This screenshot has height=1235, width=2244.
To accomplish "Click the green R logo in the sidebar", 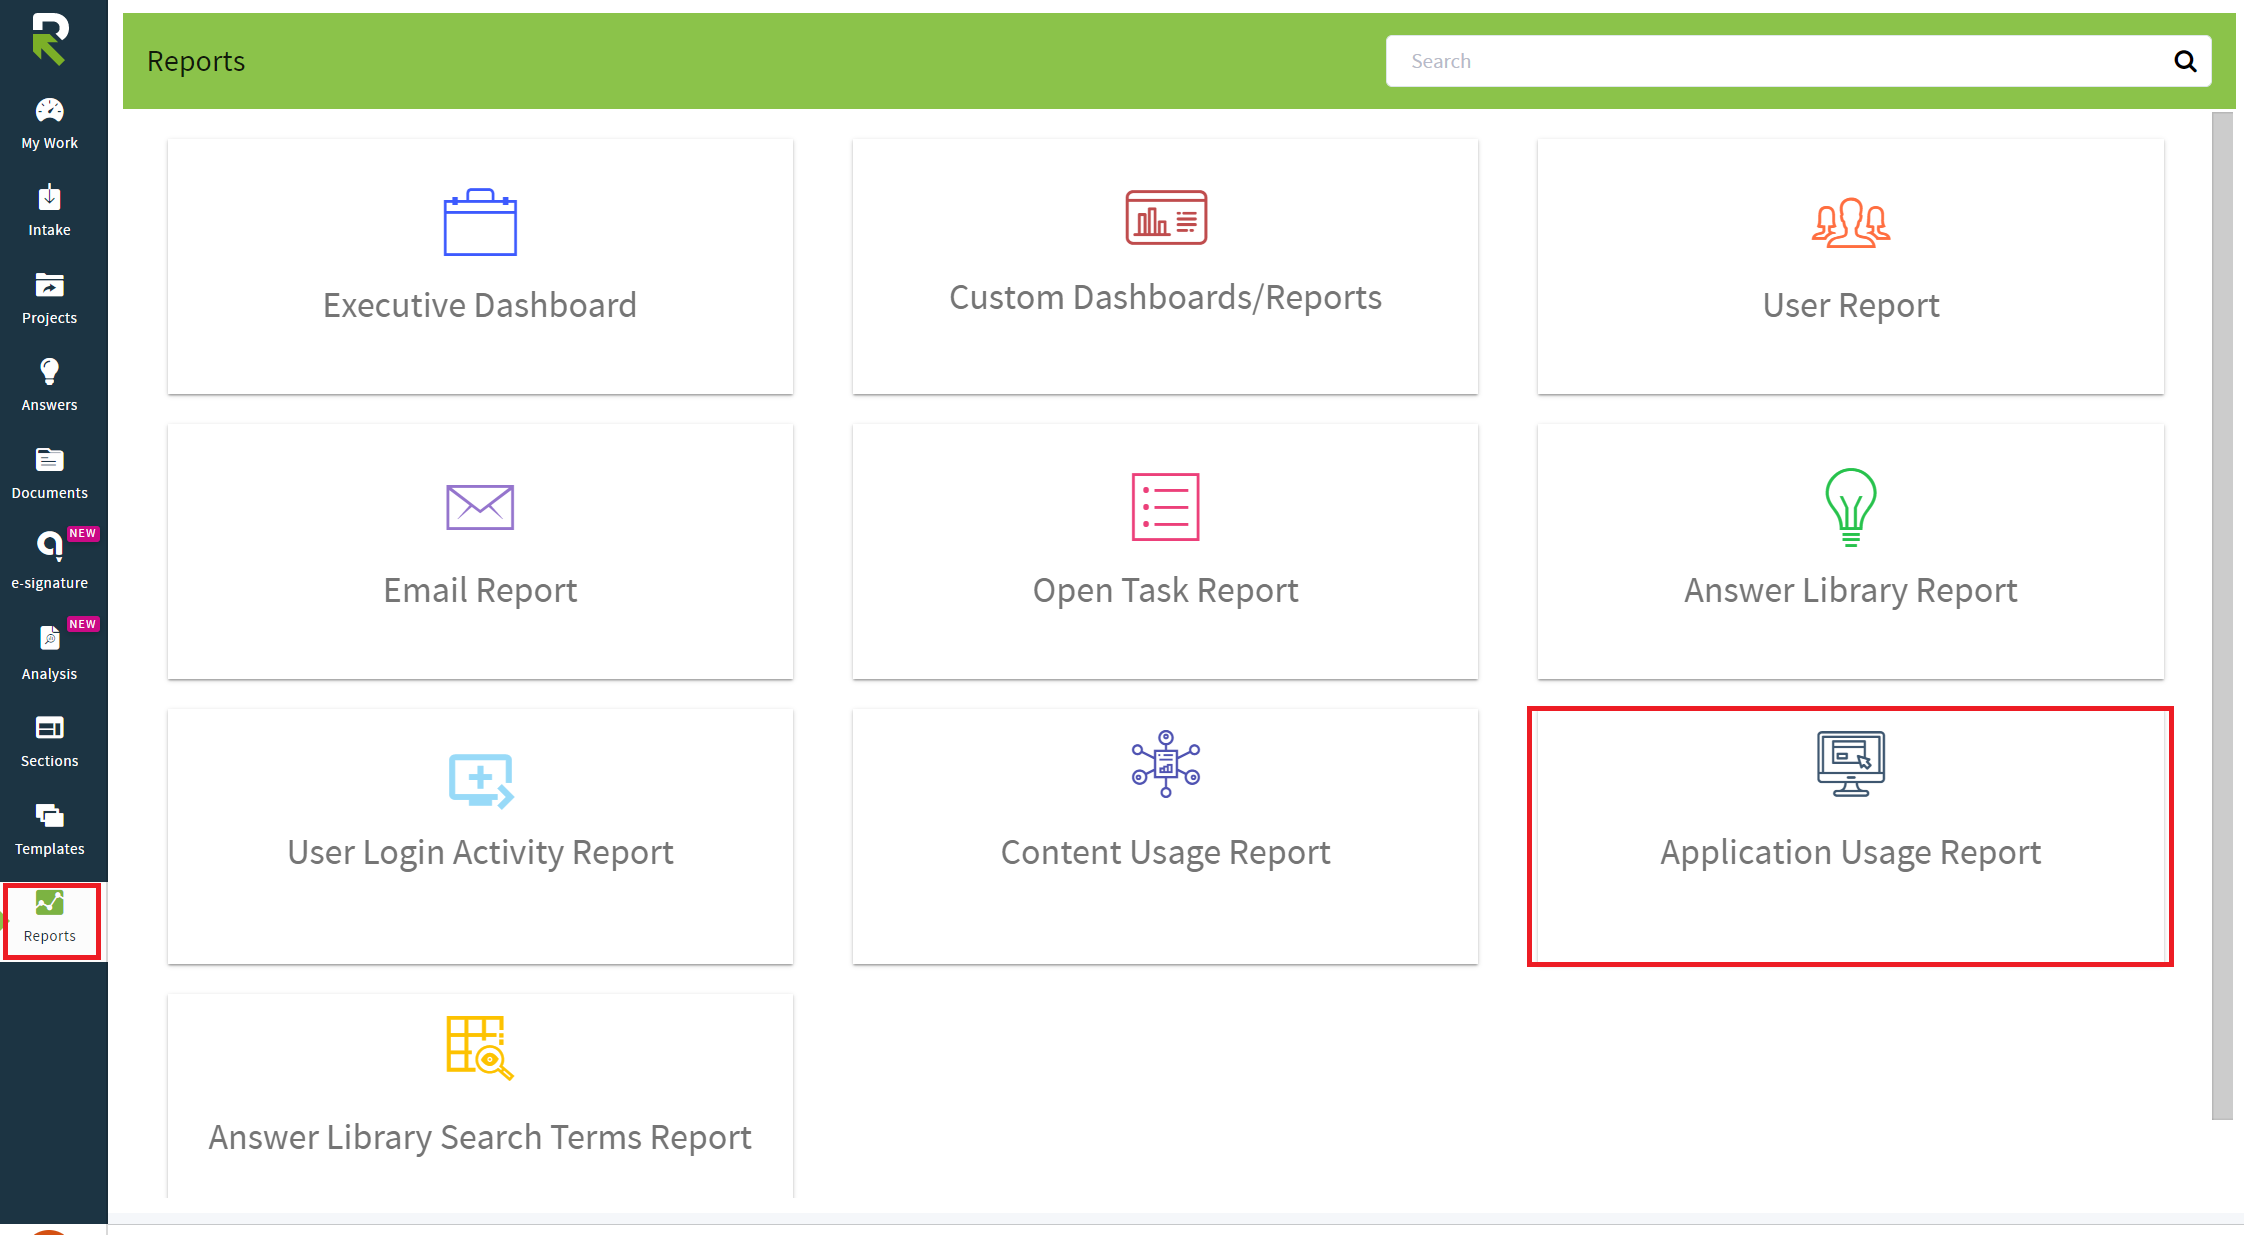I will pos(49,39).
